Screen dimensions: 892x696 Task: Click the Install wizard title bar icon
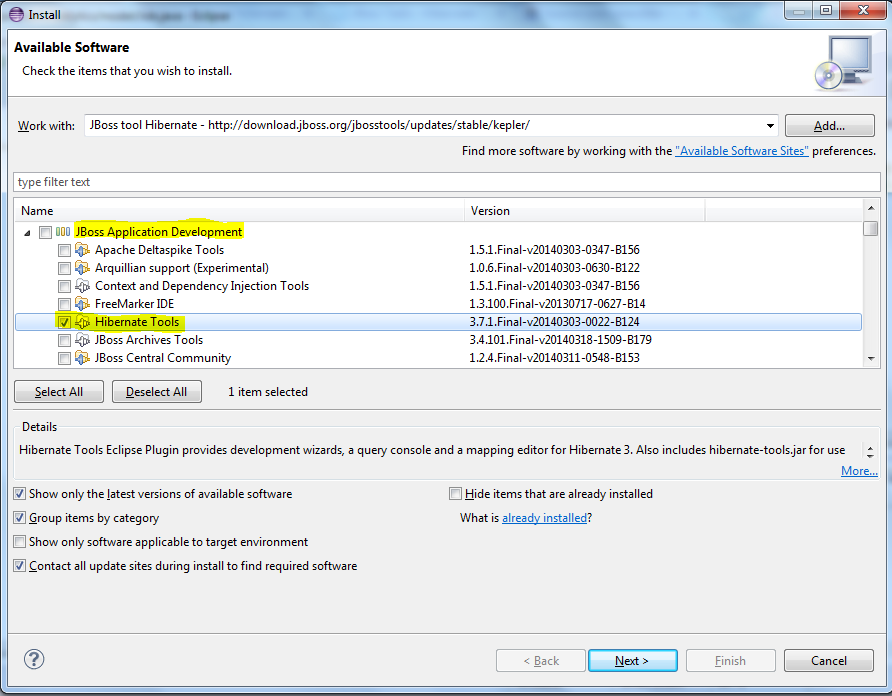15,15
